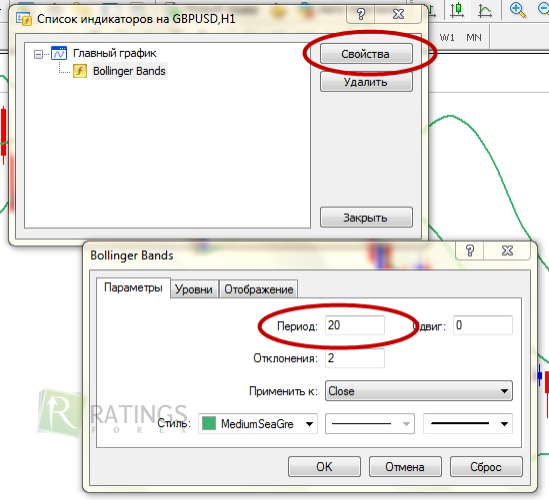Close the Список индикаторов dialog
Image resolution: width=549 pixels, height=500 pixels.
pos(398,14)
